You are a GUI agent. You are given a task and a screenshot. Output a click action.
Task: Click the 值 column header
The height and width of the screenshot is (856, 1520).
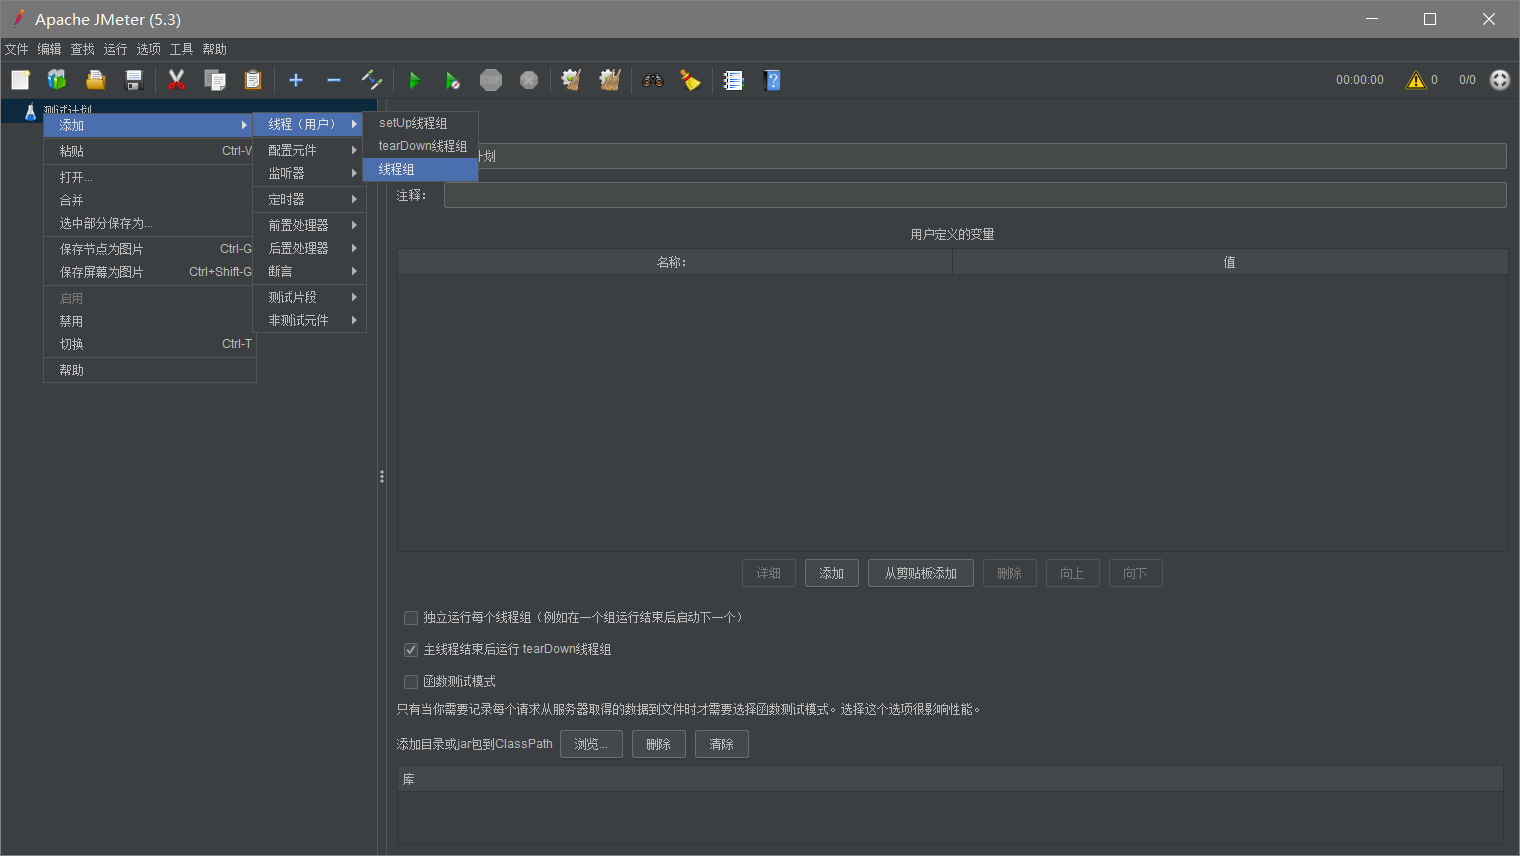(1230, 262)
